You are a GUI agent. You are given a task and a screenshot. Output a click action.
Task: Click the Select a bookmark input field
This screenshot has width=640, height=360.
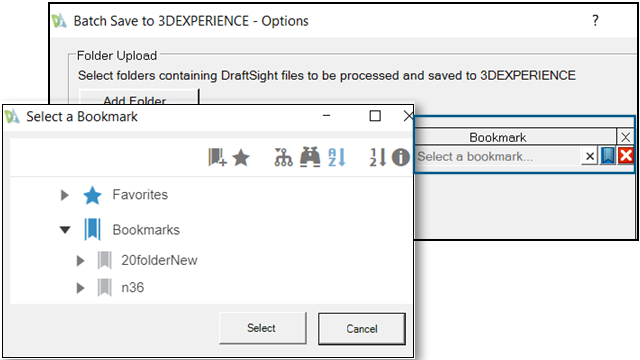pyautogui.click(x=498, y=156)
